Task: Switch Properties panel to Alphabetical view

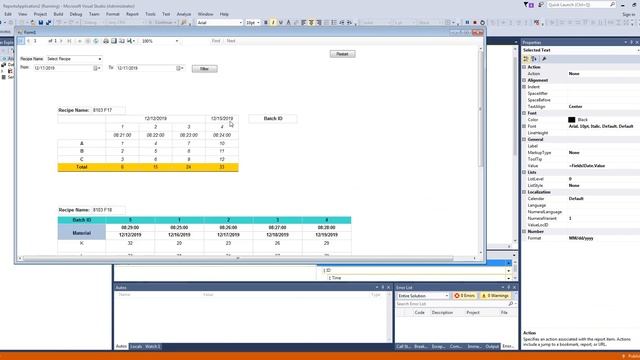Action: pos(534,59)
